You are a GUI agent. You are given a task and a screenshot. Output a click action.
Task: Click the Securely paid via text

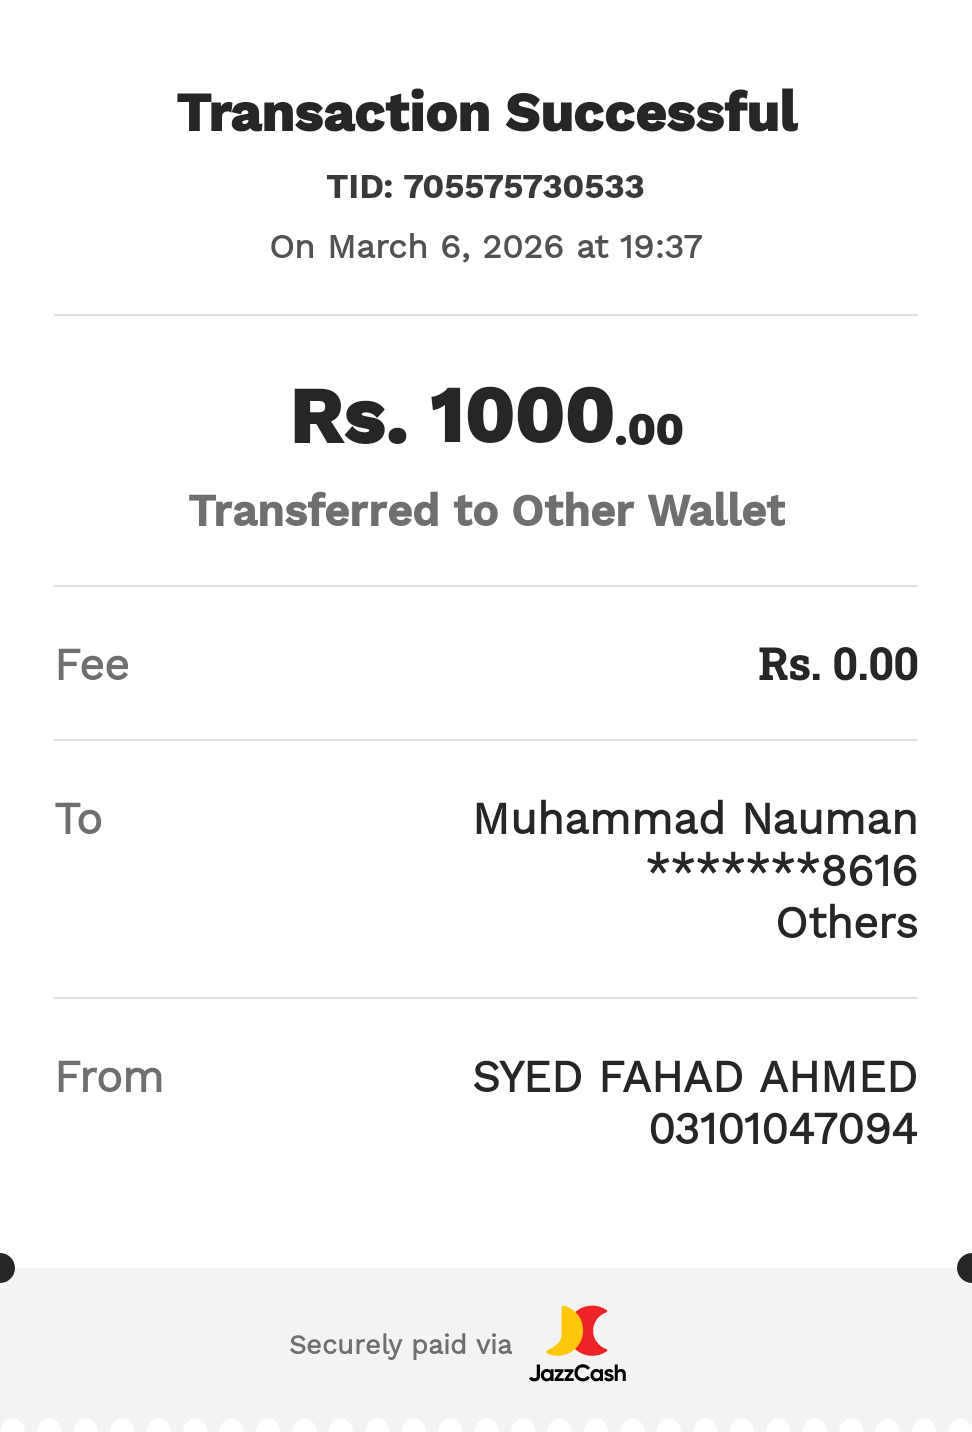(x=400, y=1345)
